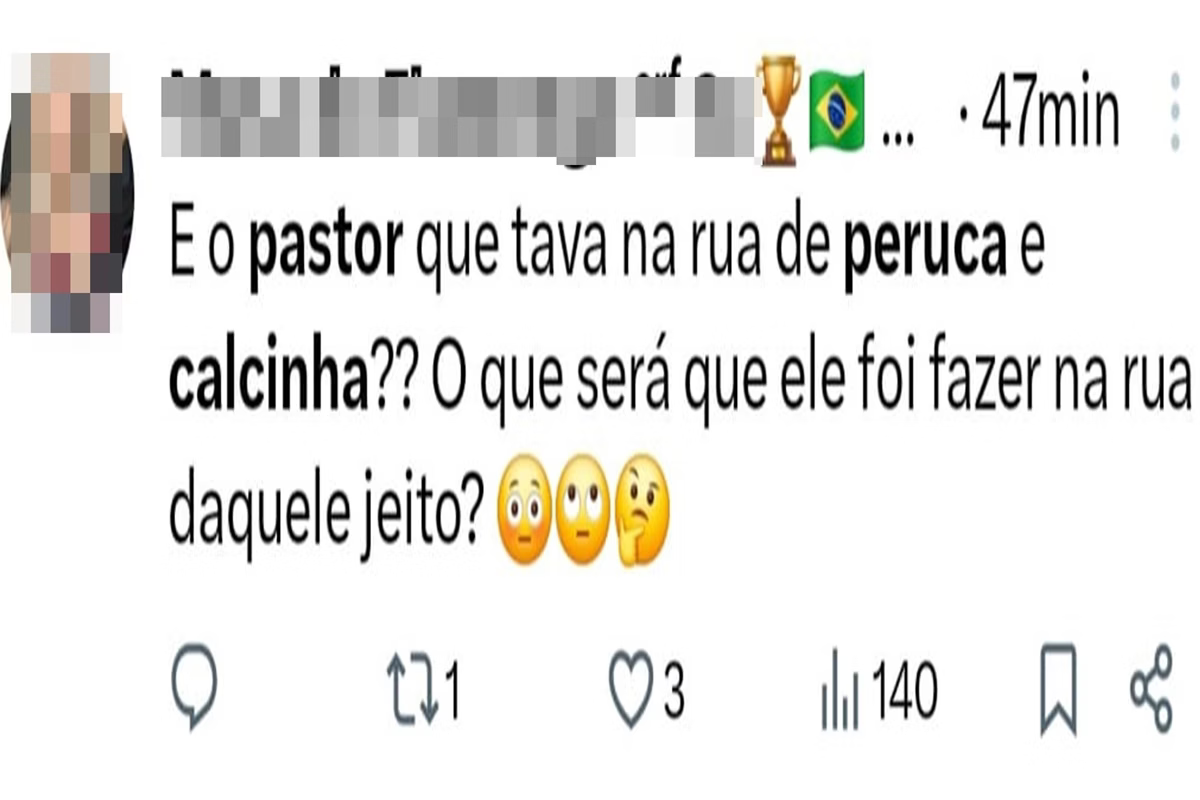Image resolution: width=1200 pixels, height=800 pixels.
Task: Click the trophy emoji in the name
Action: tap(777, 111)
